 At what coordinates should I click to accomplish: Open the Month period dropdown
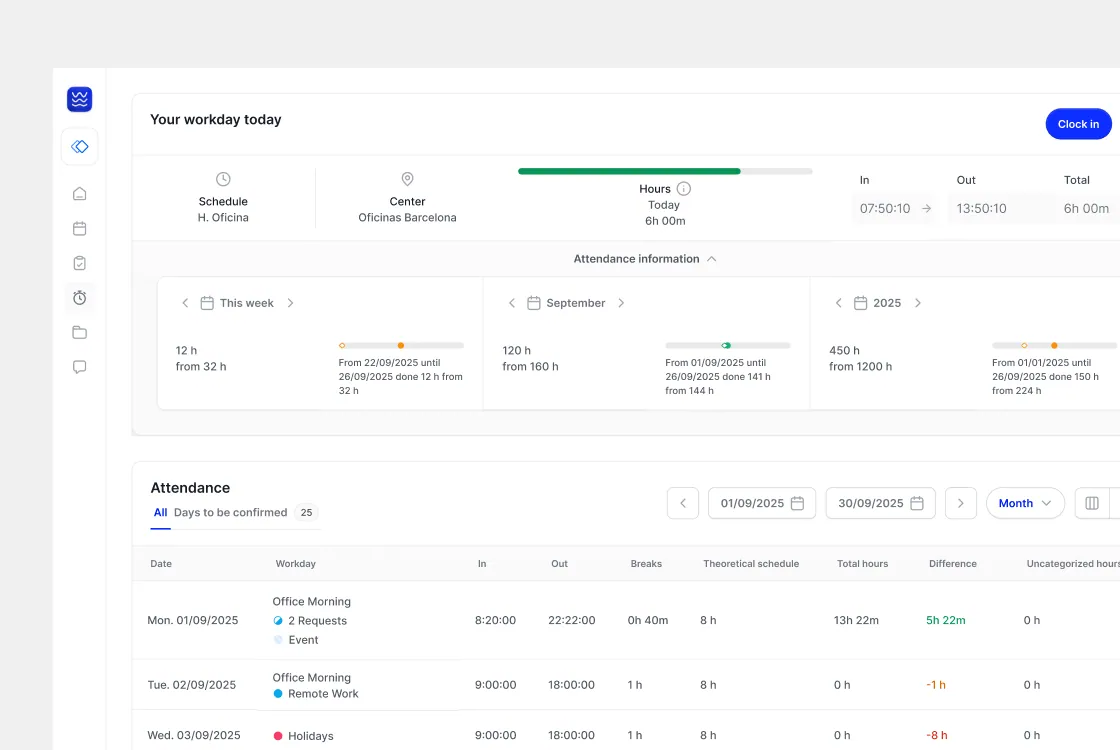(x=1025, y=503)
